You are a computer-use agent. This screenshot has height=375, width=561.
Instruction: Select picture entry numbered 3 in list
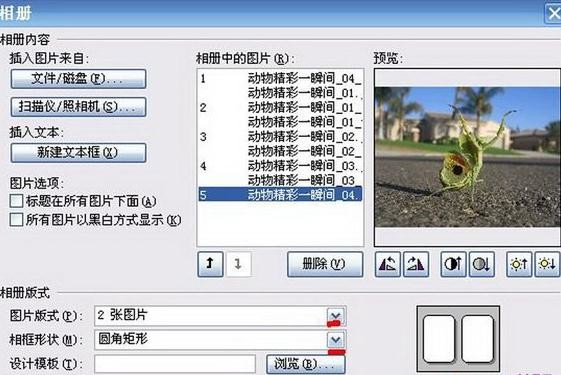pyautogui.click(x=280, y=137)
